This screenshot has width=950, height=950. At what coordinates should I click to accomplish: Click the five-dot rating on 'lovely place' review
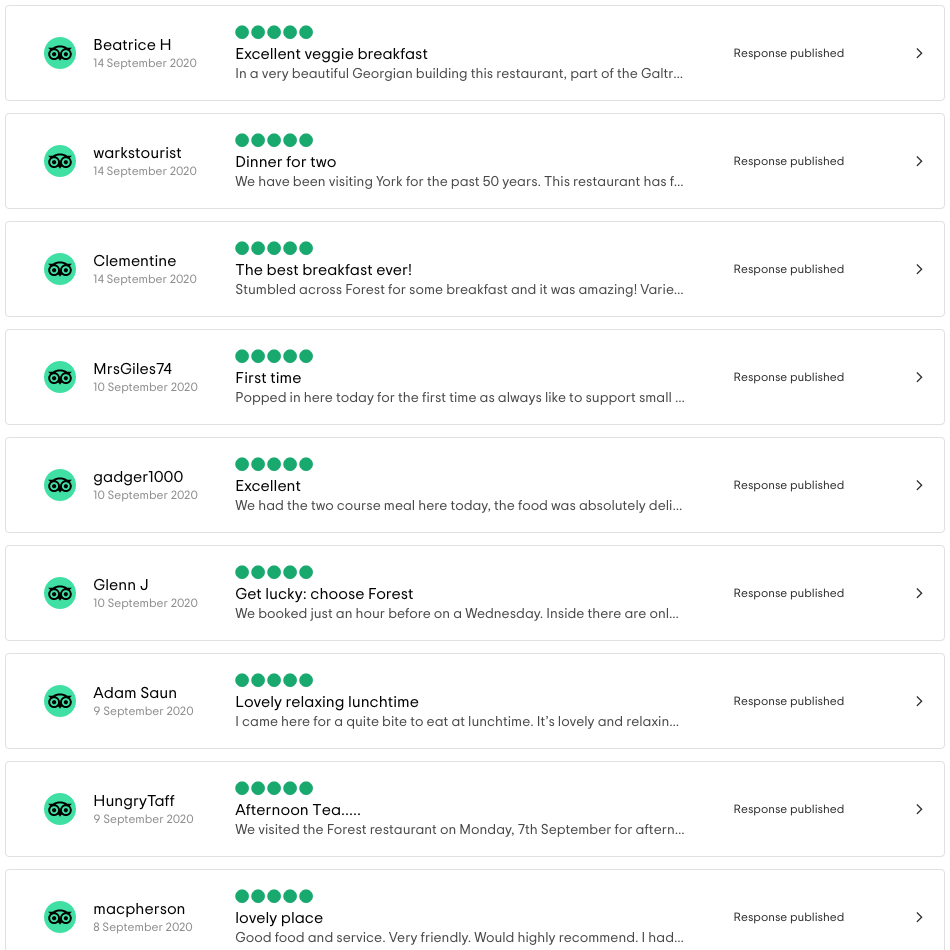[274, 896]
